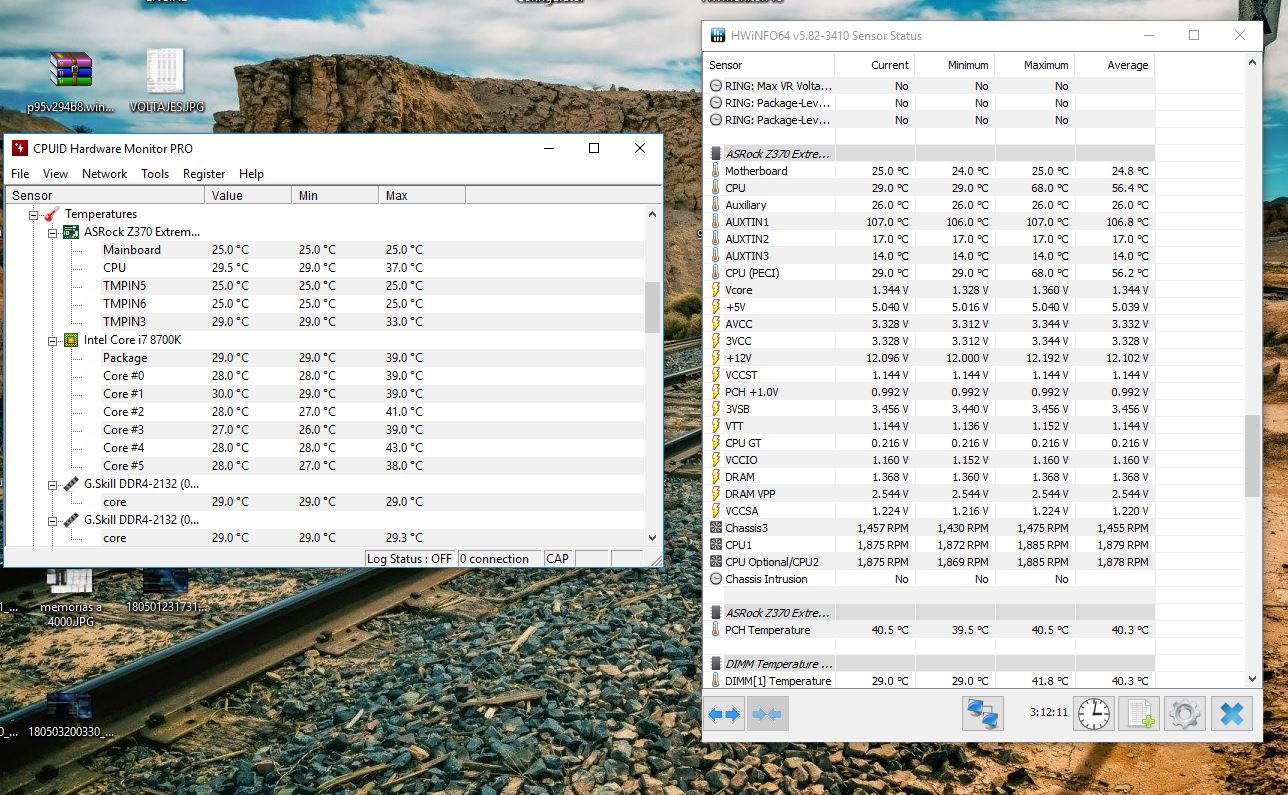Open the Tools menu in HWMonitor
Screen dimensions: 1288x795
(155, 174)
